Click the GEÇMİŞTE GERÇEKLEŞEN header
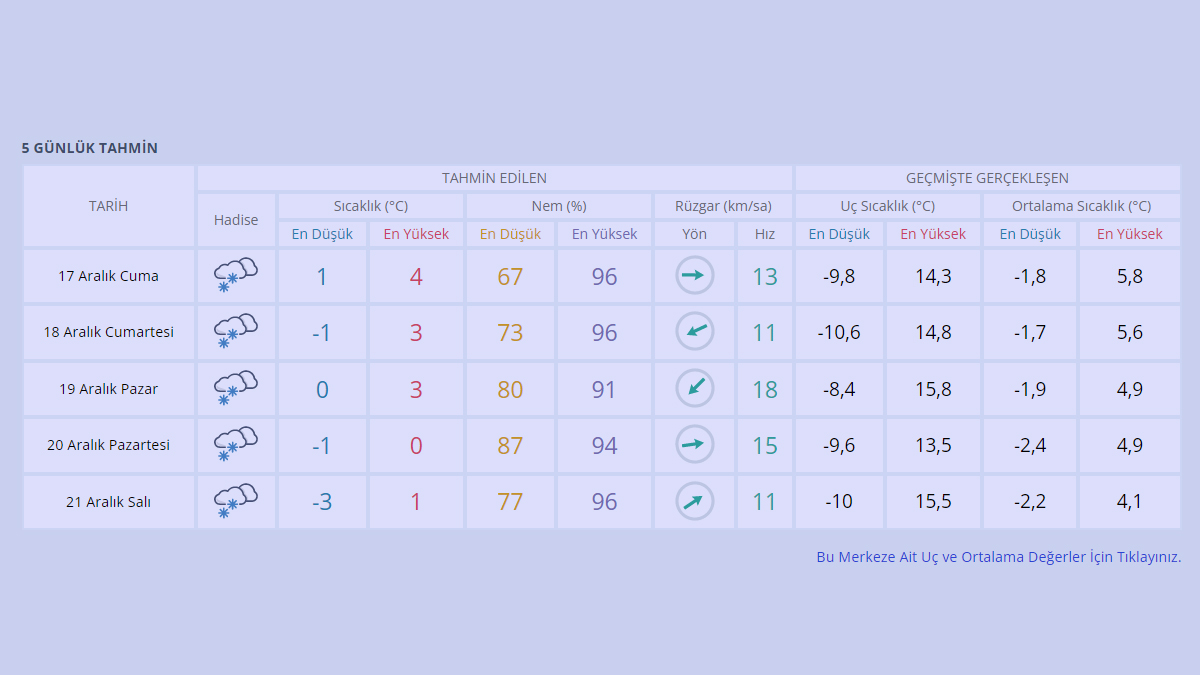Image resolution: width=1200 pixels, height=675 pixels. [x=987, y=178]
